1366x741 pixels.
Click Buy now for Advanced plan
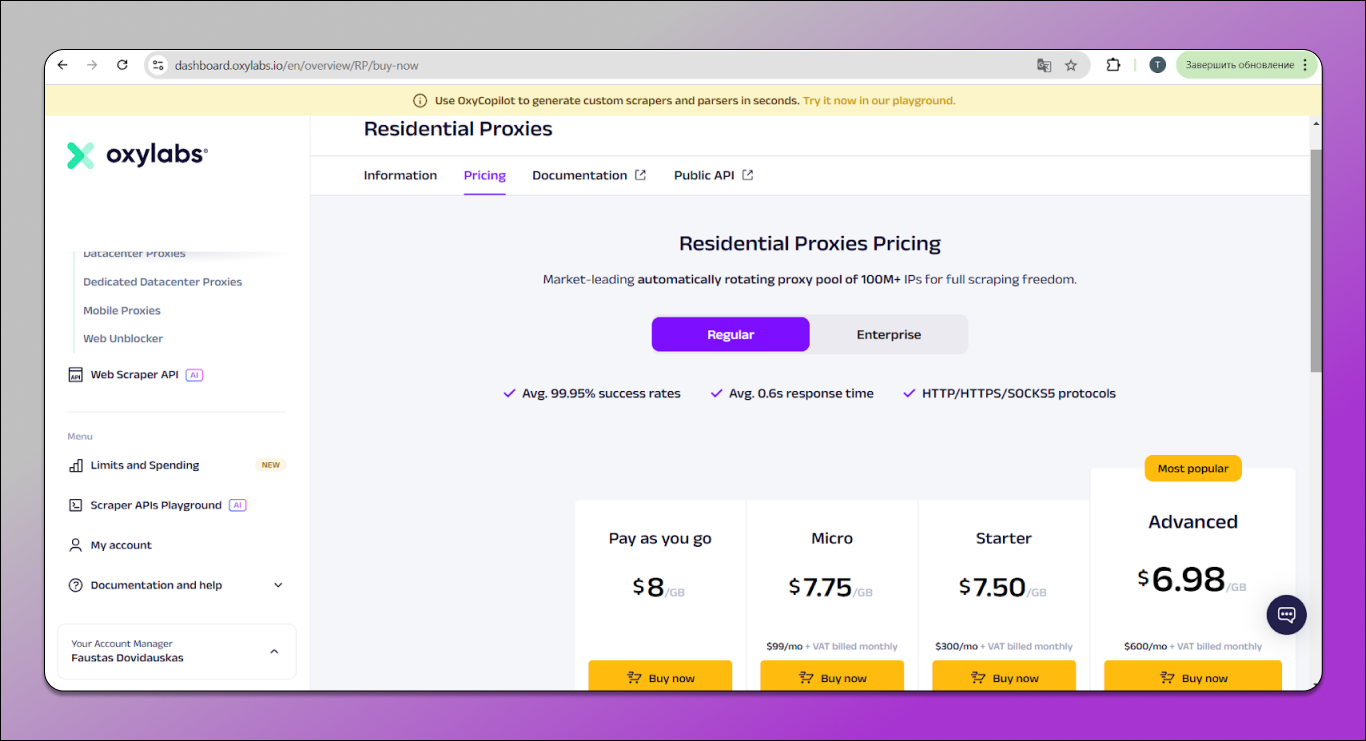click(x=1193, y=676)
